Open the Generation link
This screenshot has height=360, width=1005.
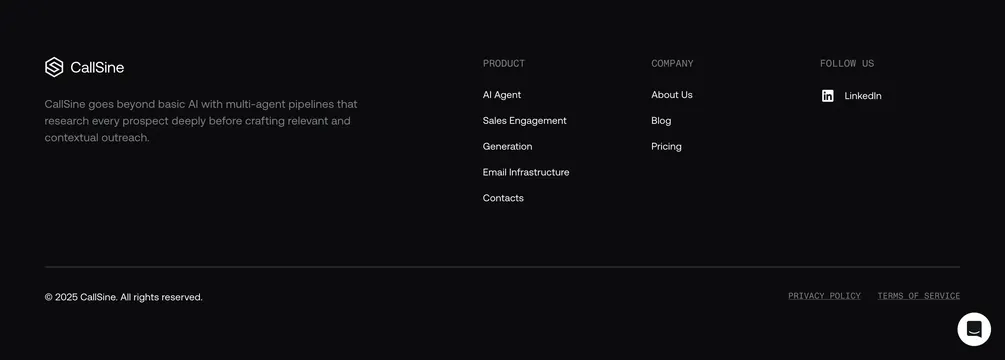(x=507, y=147)
